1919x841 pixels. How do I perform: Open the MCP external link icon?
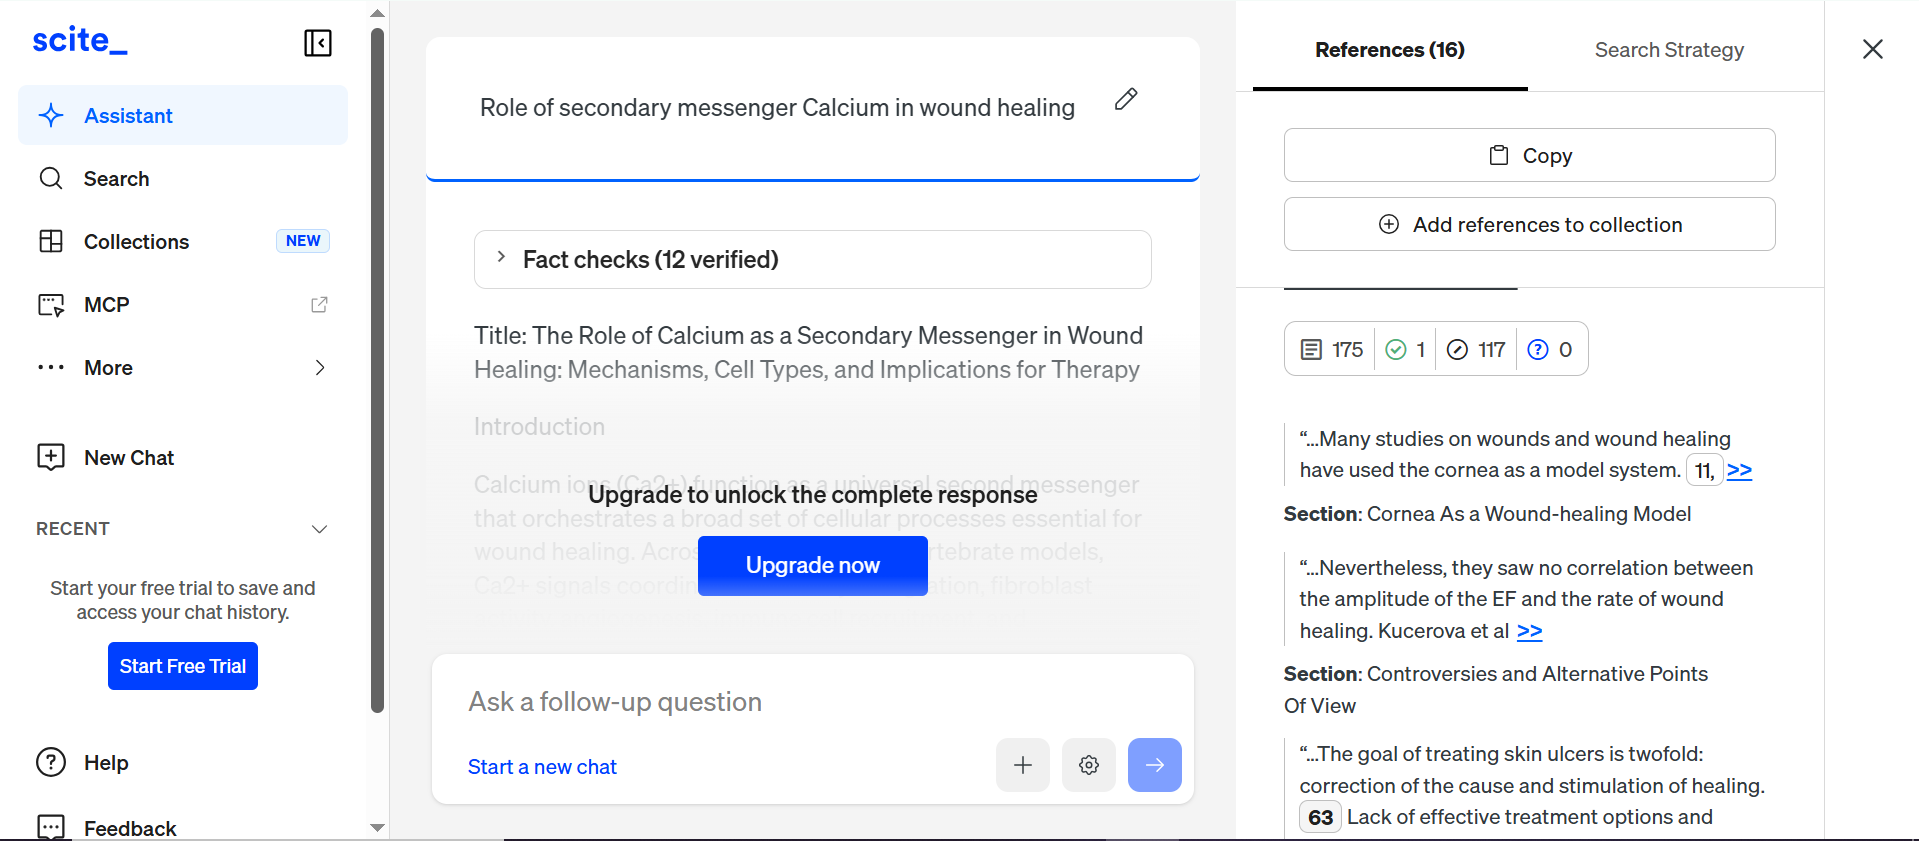[x=319, y=305]
